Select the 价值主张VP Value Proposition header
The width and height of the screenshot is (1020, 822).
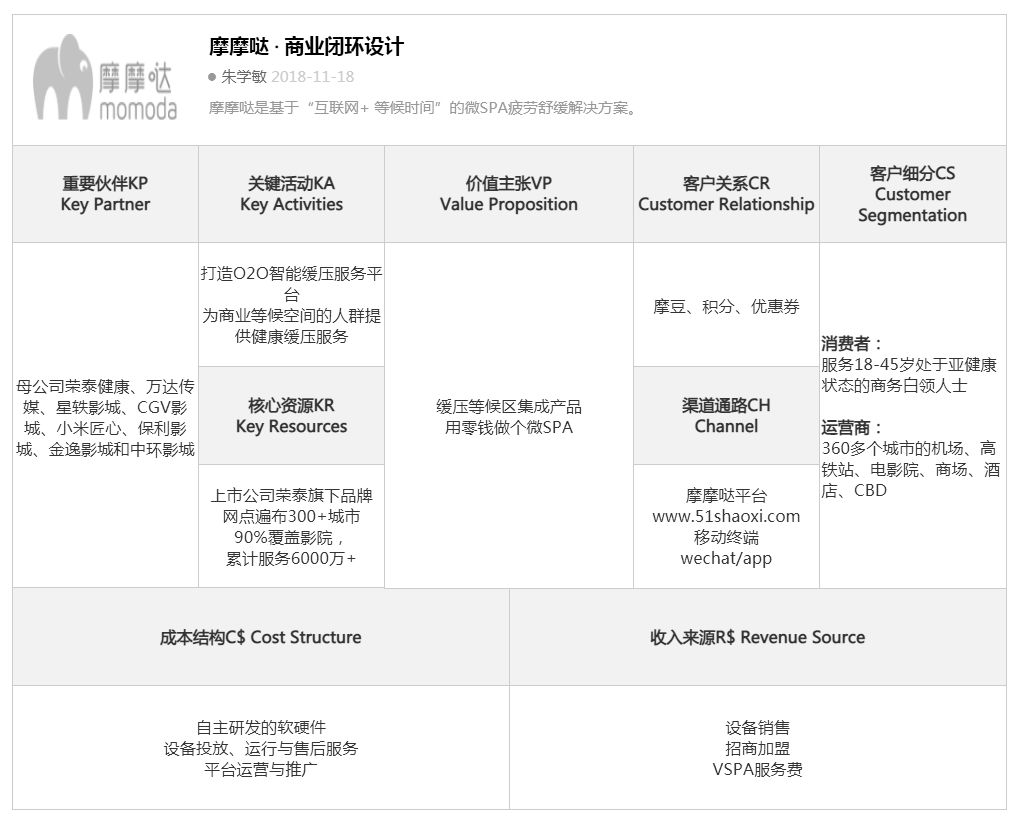pyautogui.click(x=509, y=194)
